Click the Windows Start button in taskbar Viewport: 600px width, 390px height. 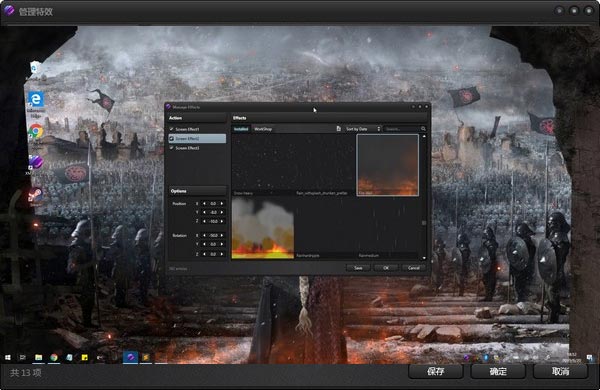click(8, 357)
